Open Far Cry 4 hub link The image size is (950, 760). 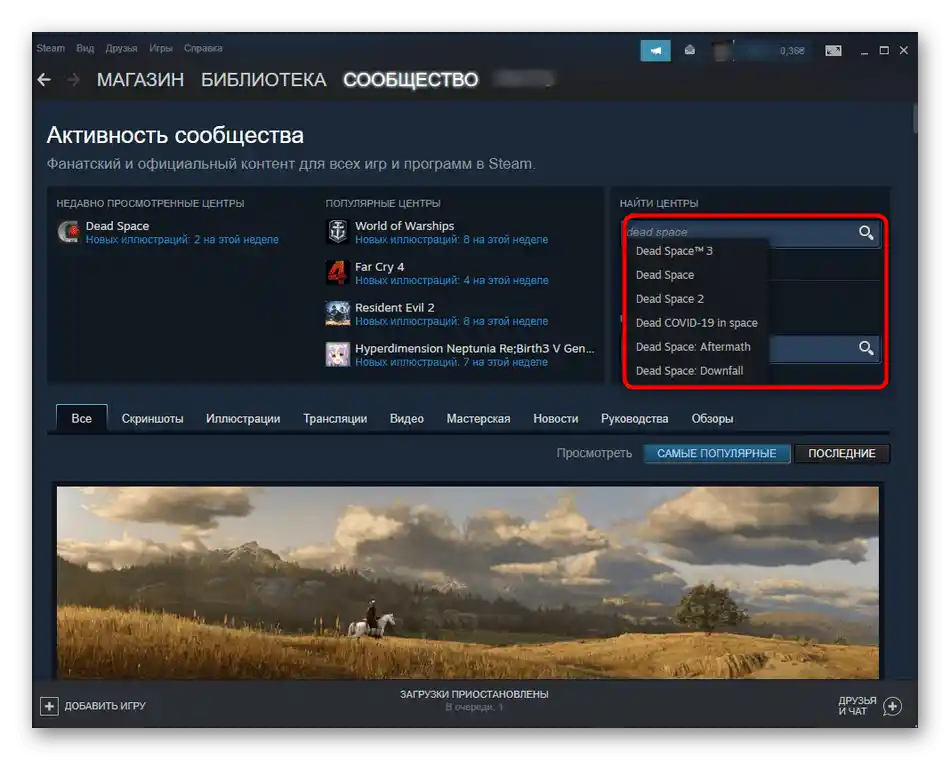point(379,267)
